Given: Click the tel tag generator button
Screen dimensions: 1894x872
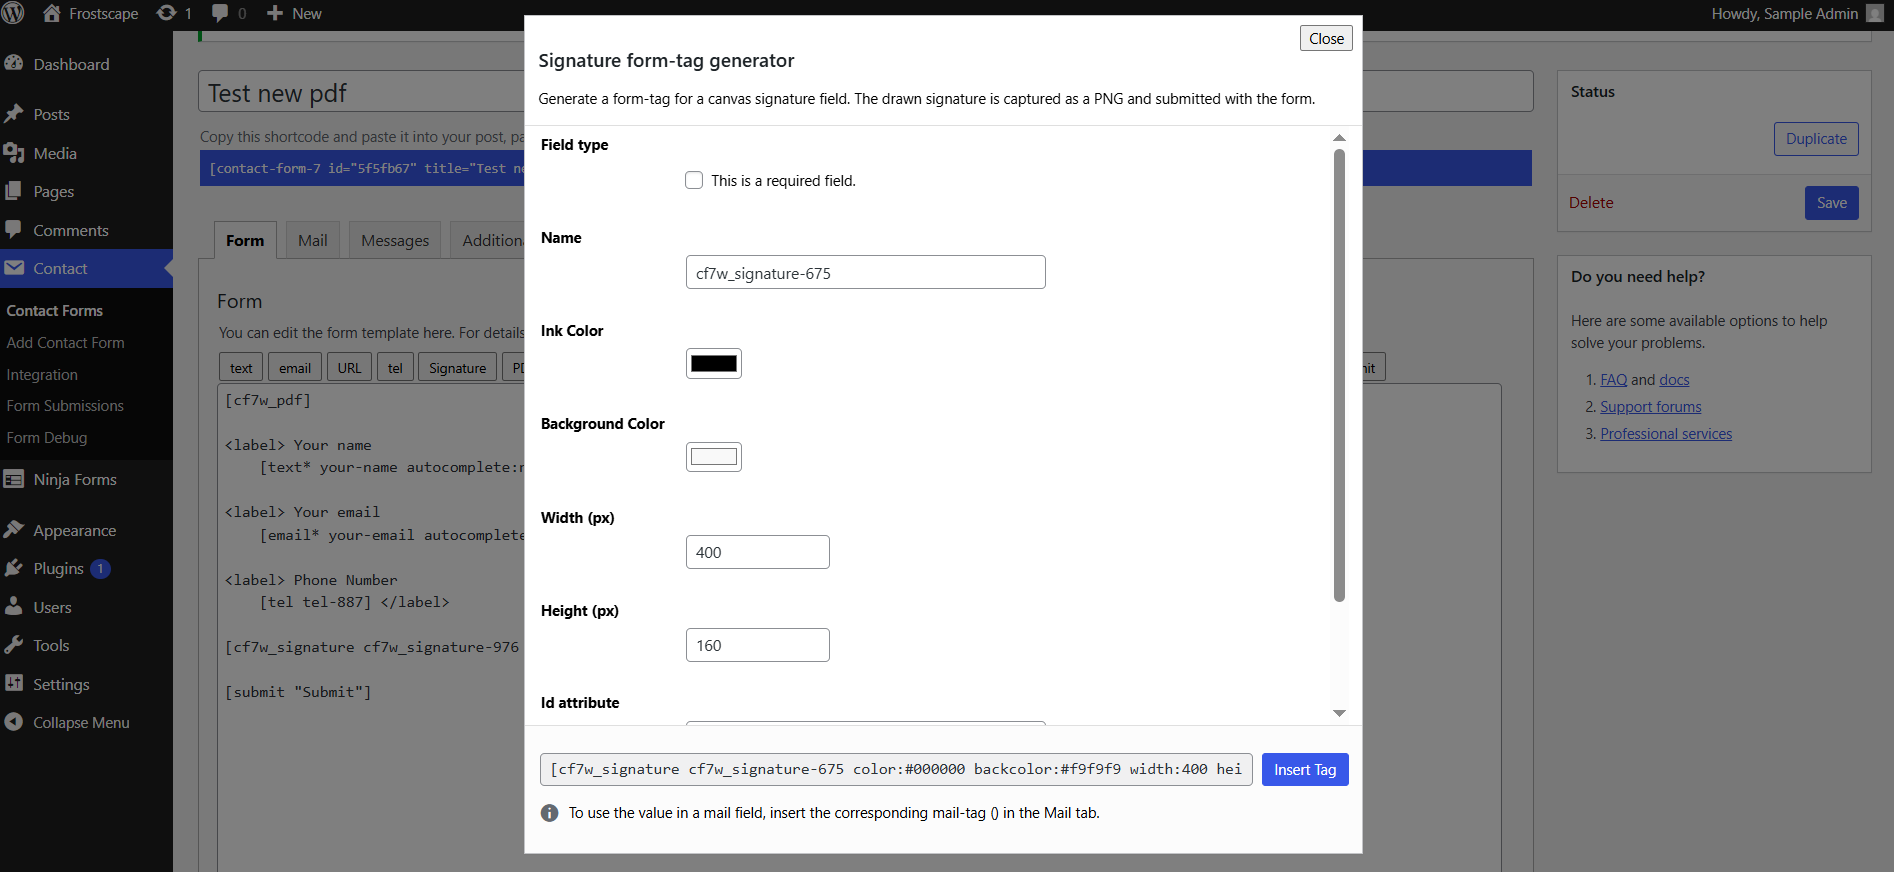Looking at the screenshot, I should coord(395,367).
